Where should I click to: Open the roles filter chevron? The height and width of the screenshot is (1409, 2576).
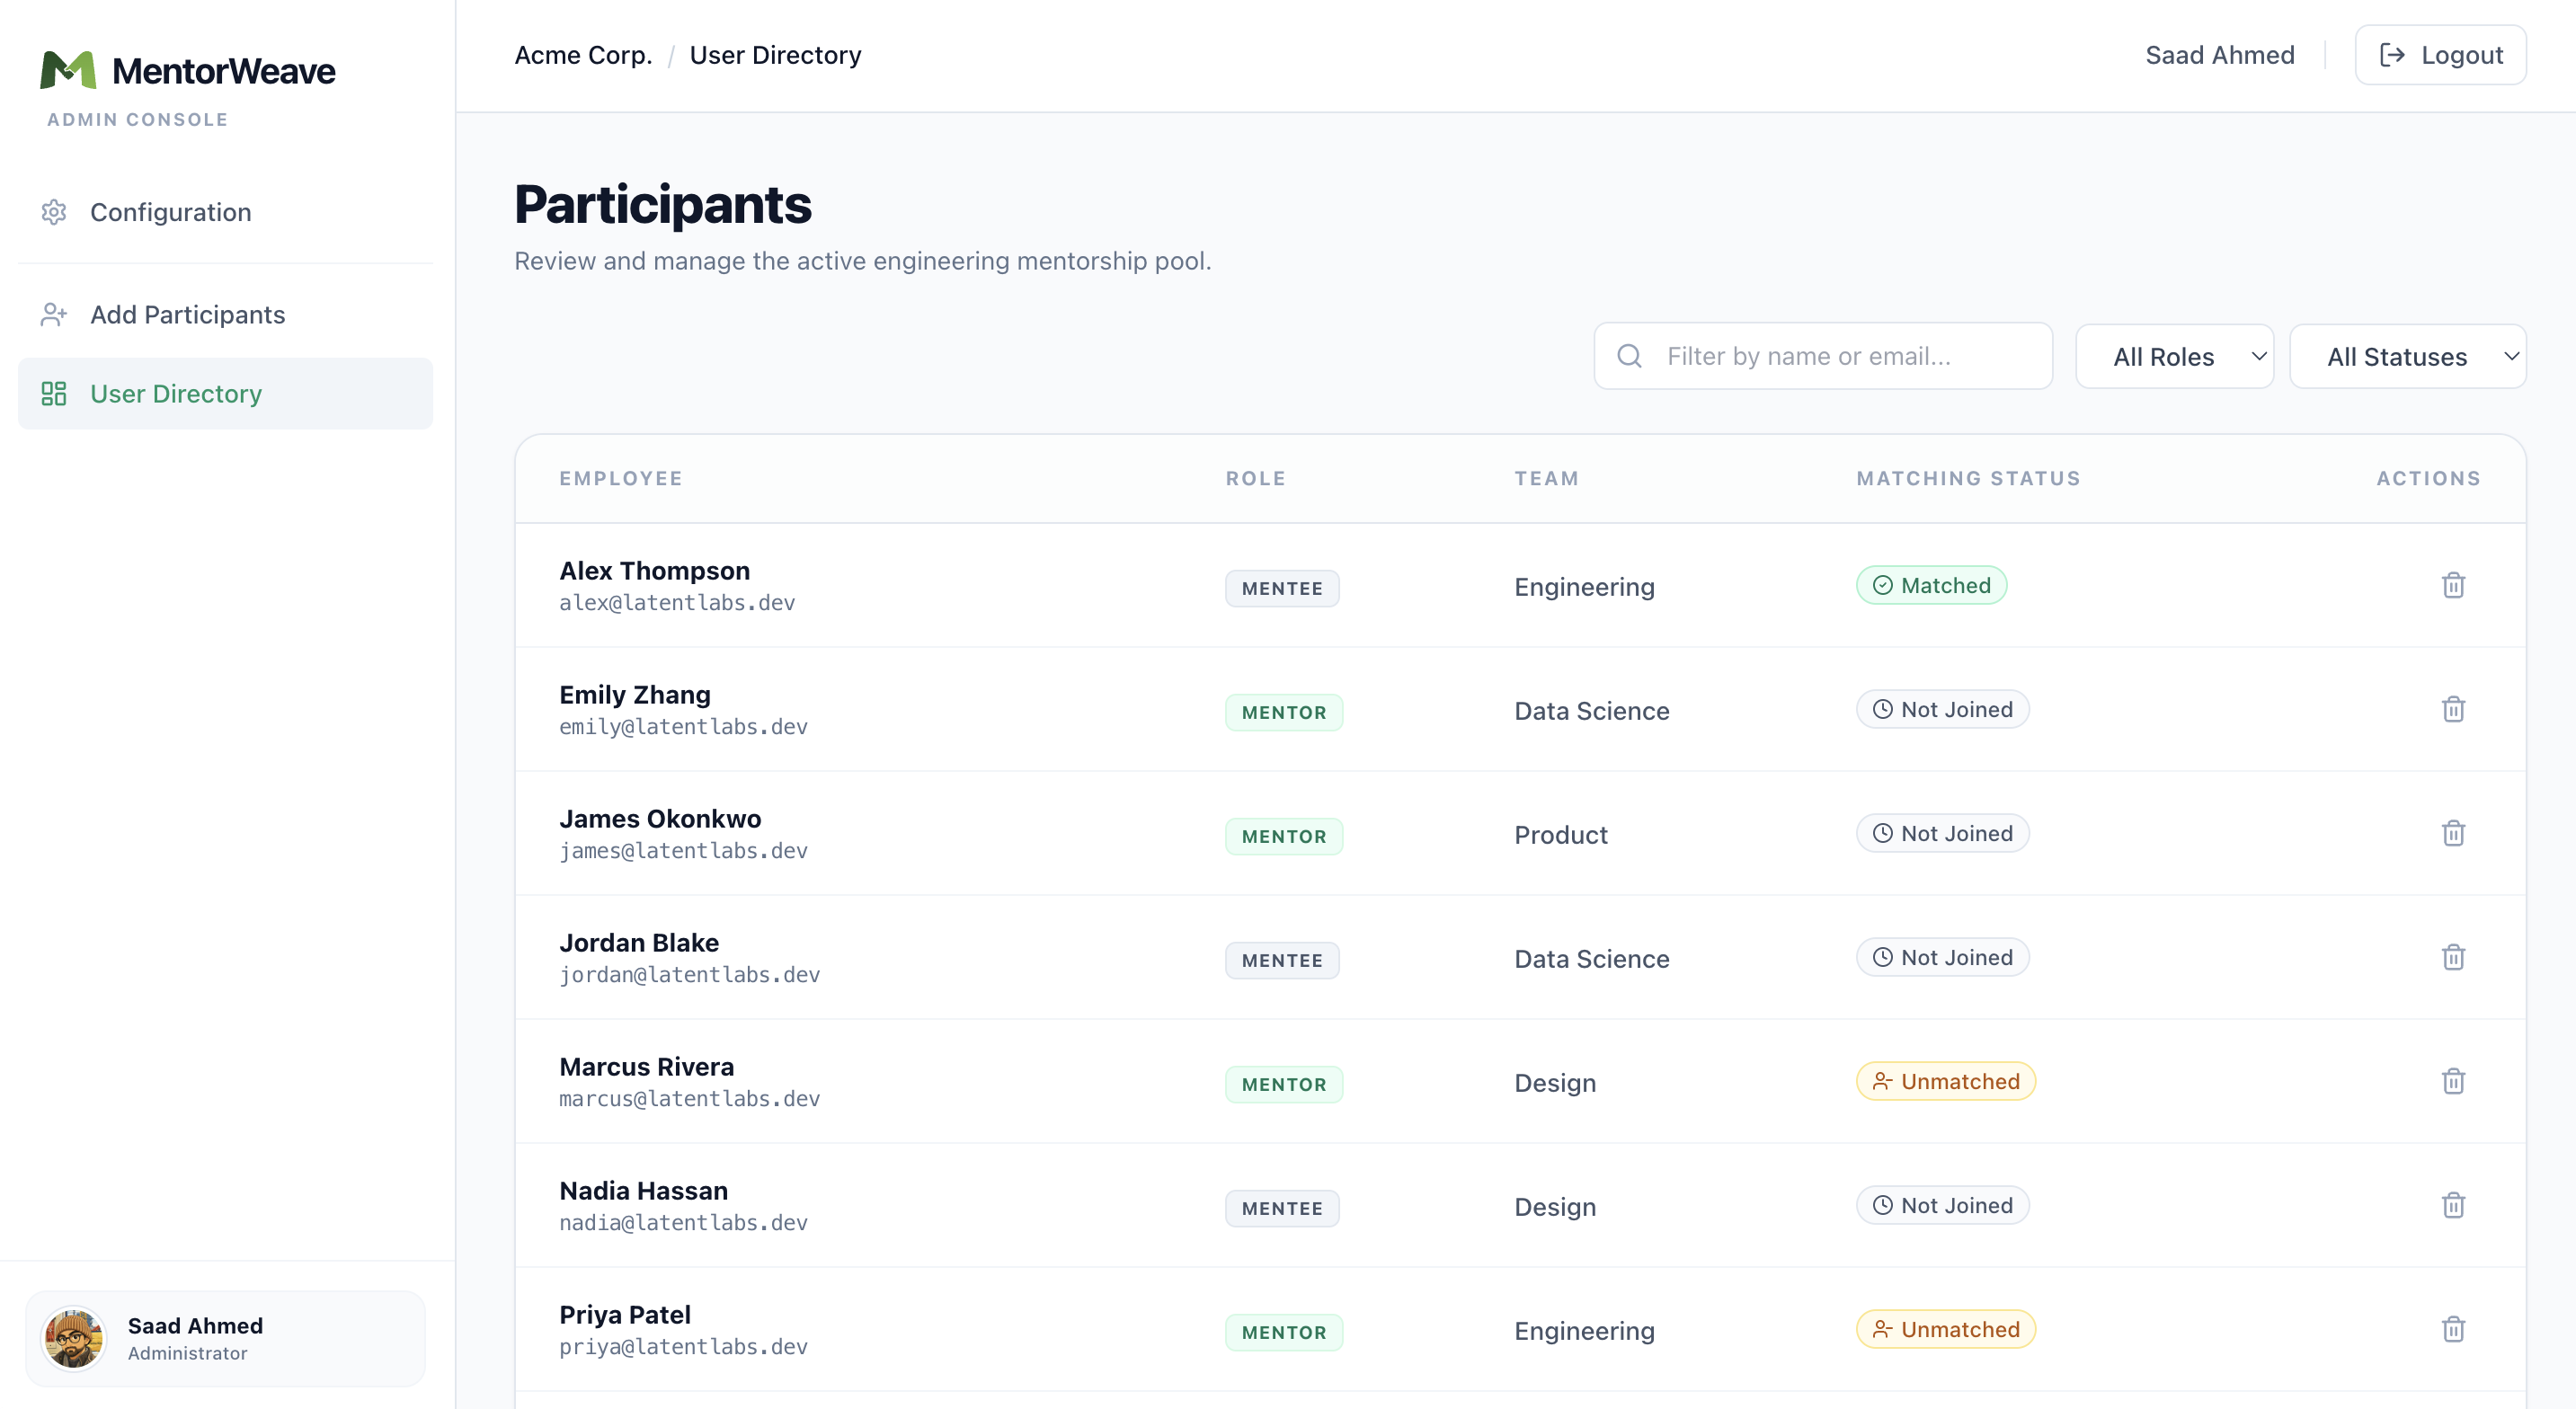[2259, 356]
